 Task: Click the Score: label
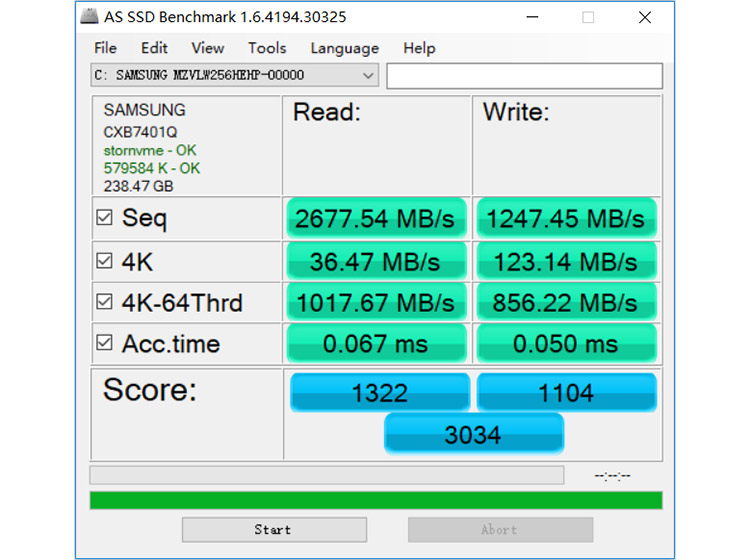point(150,390)
